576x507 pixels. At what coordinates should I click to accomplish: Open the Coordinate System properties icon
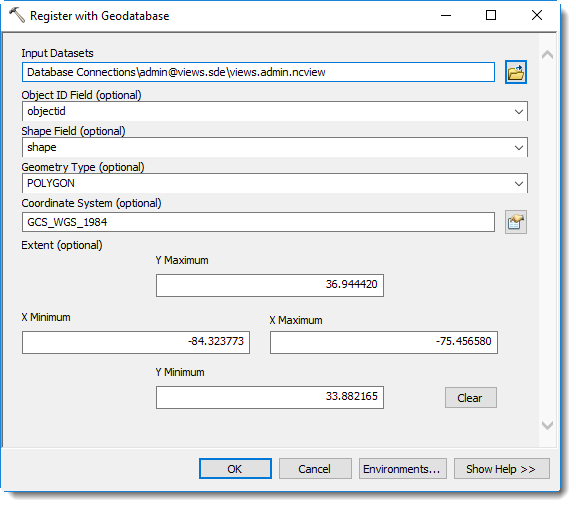coord(515,222)
